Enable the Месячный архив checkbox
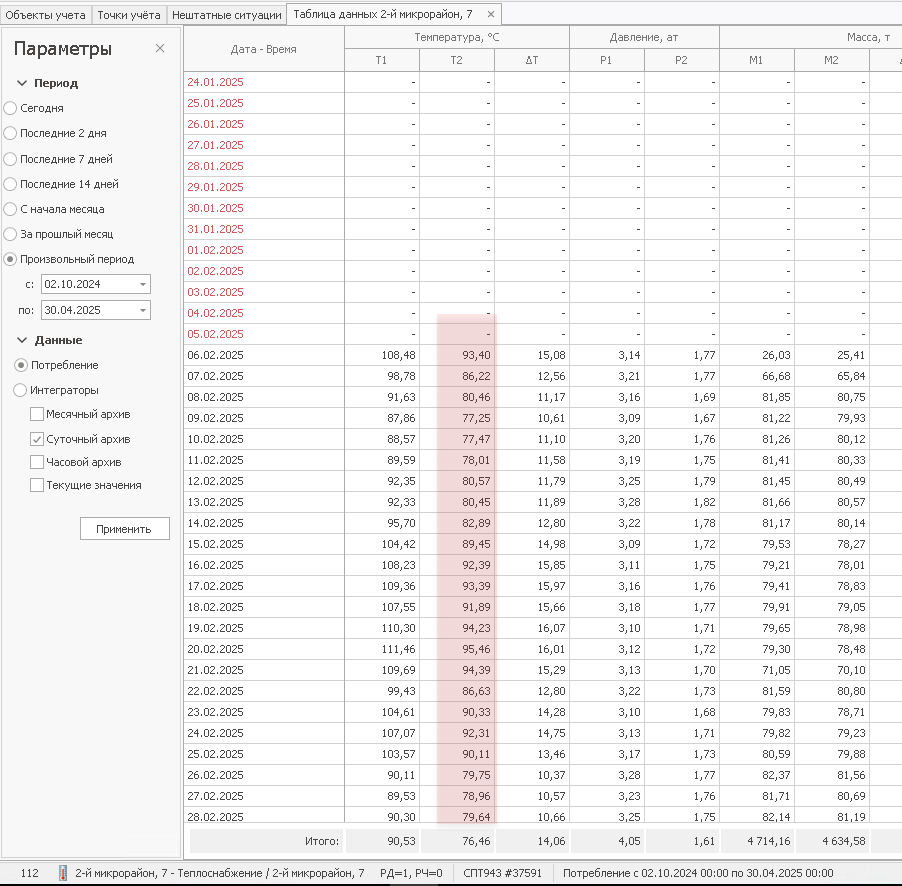This screenshot has height=886, width=902. click(x=37, y=414)
